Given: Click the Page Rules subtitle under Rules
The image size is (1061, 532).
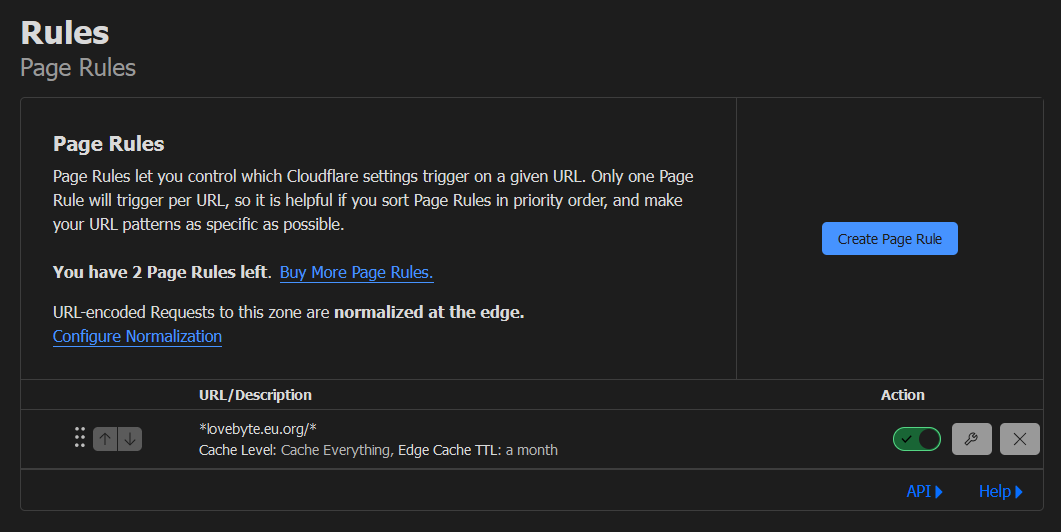Looking at the screenshot, I should (x=78, y=68).
